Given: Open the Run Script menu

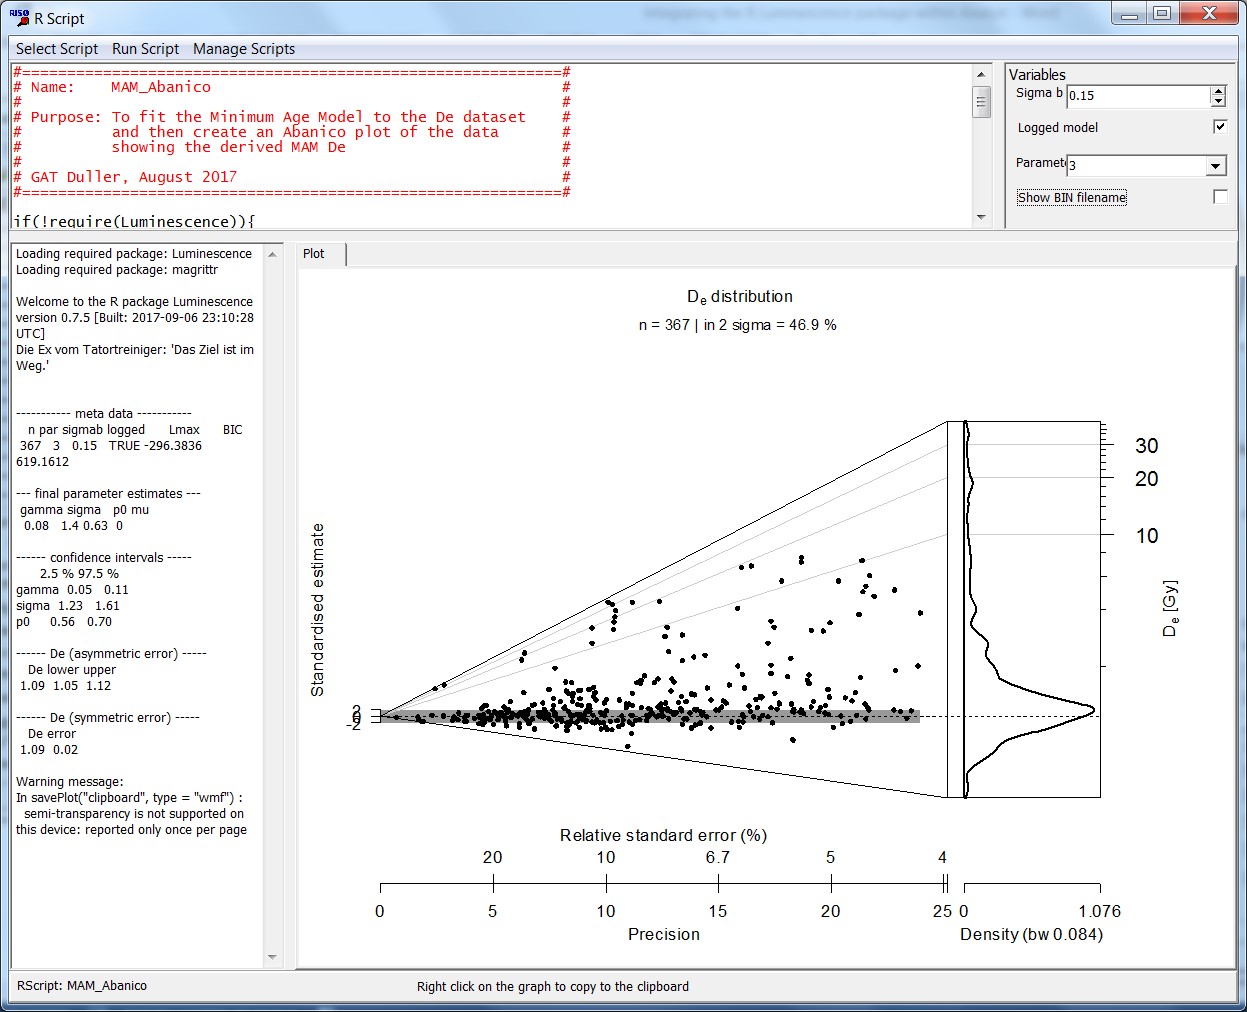Looking at the screenshot, I should coord(146,49).
